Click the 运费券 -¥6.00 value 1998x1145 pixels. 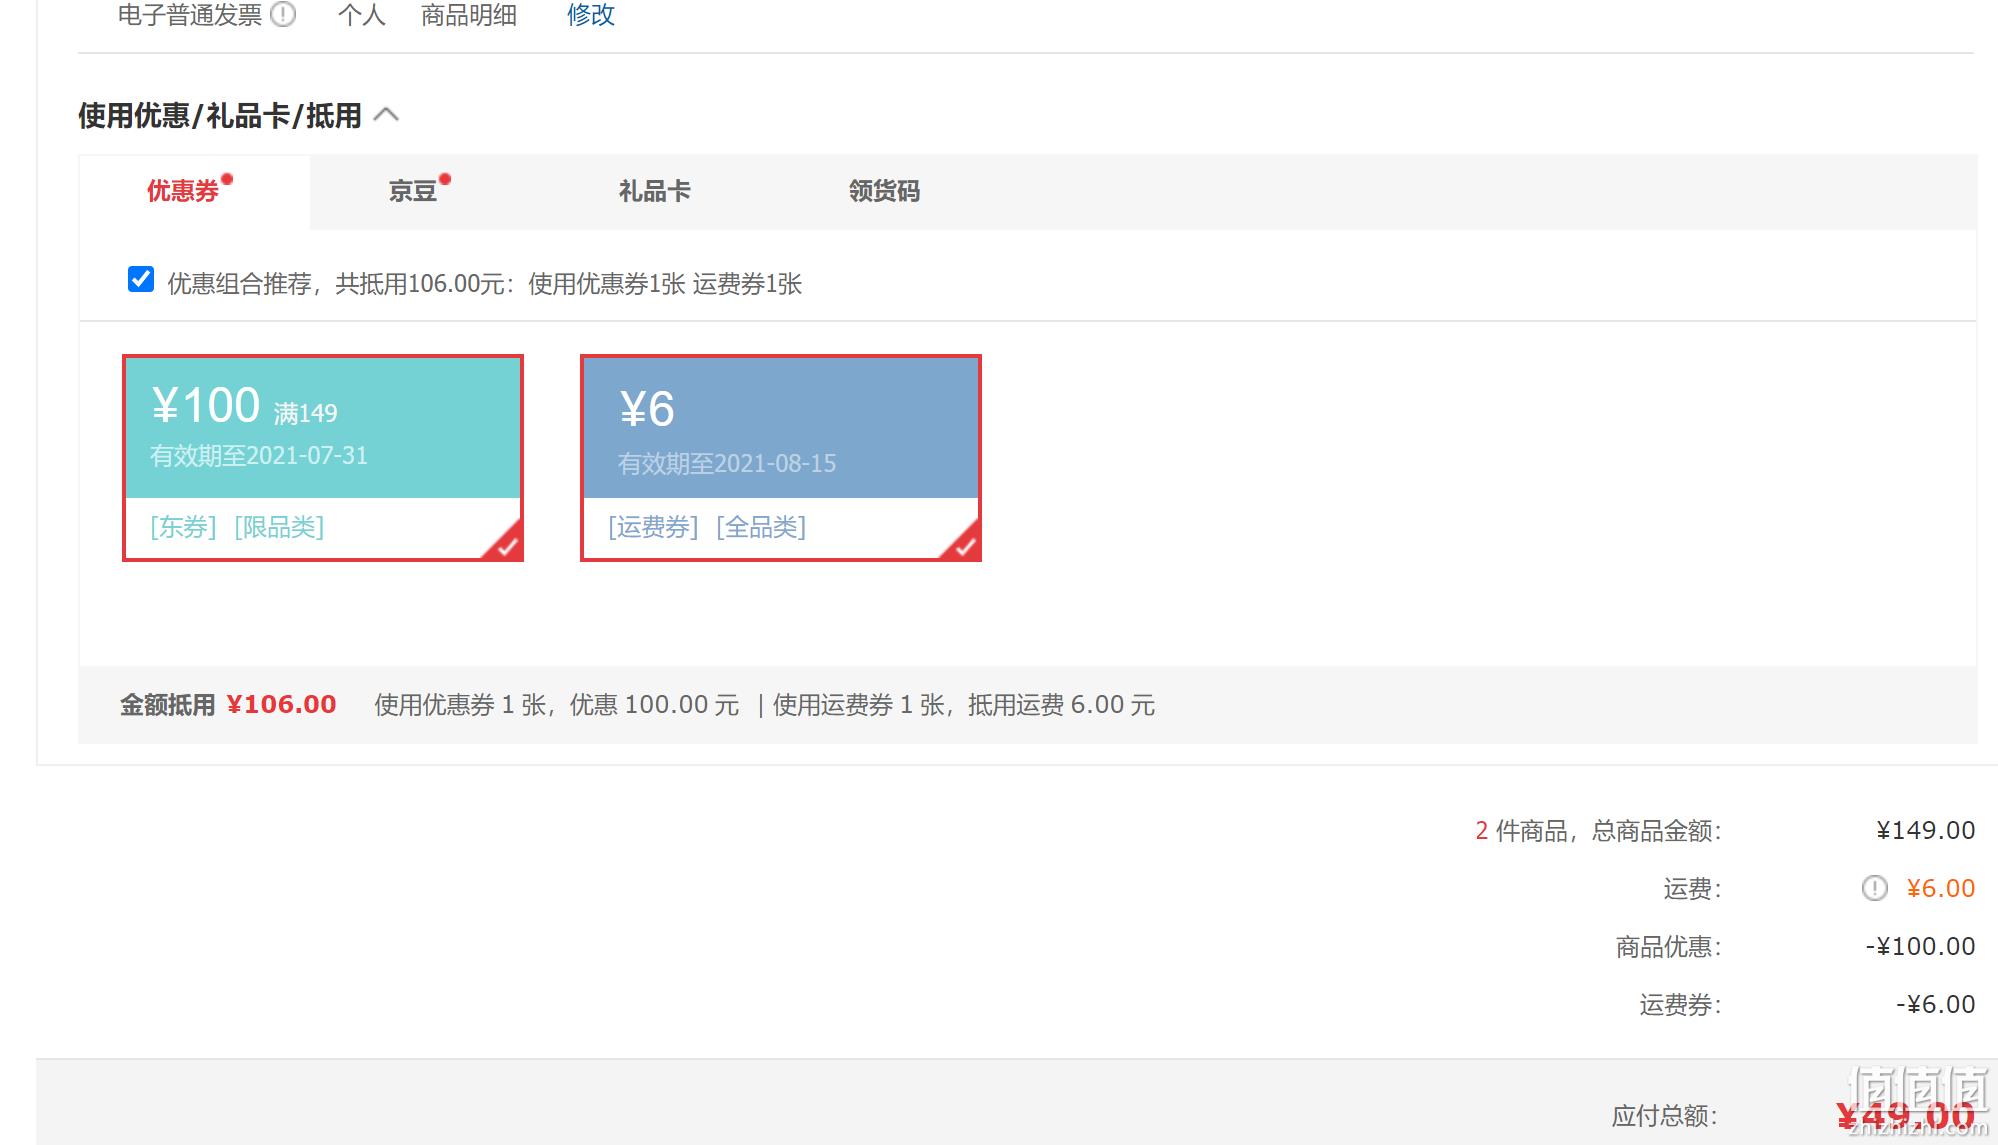1935,1004
